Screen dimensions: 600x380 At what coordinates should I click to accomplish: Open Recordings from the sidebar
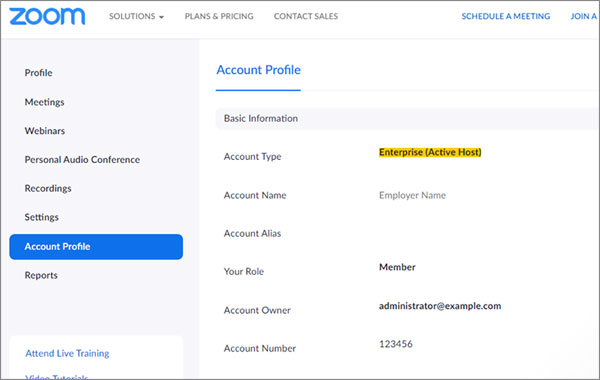point(48,188)
